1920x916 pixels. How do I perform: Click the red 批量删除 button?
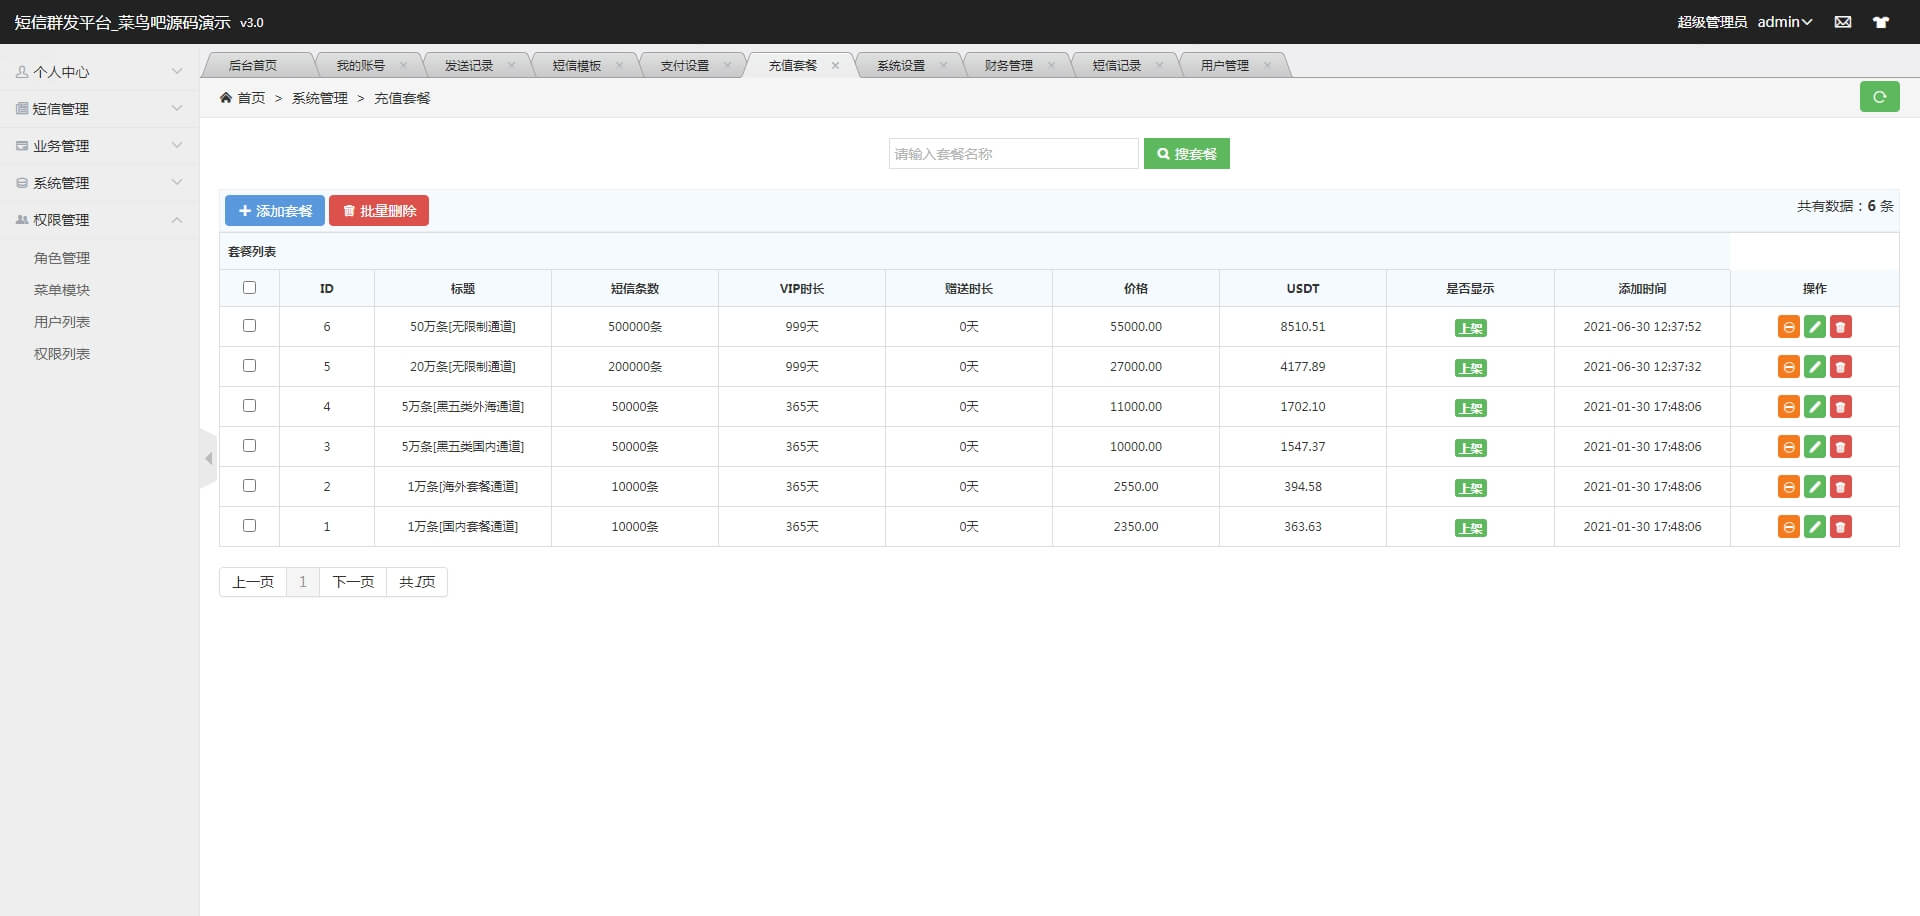tap(379, 210)
